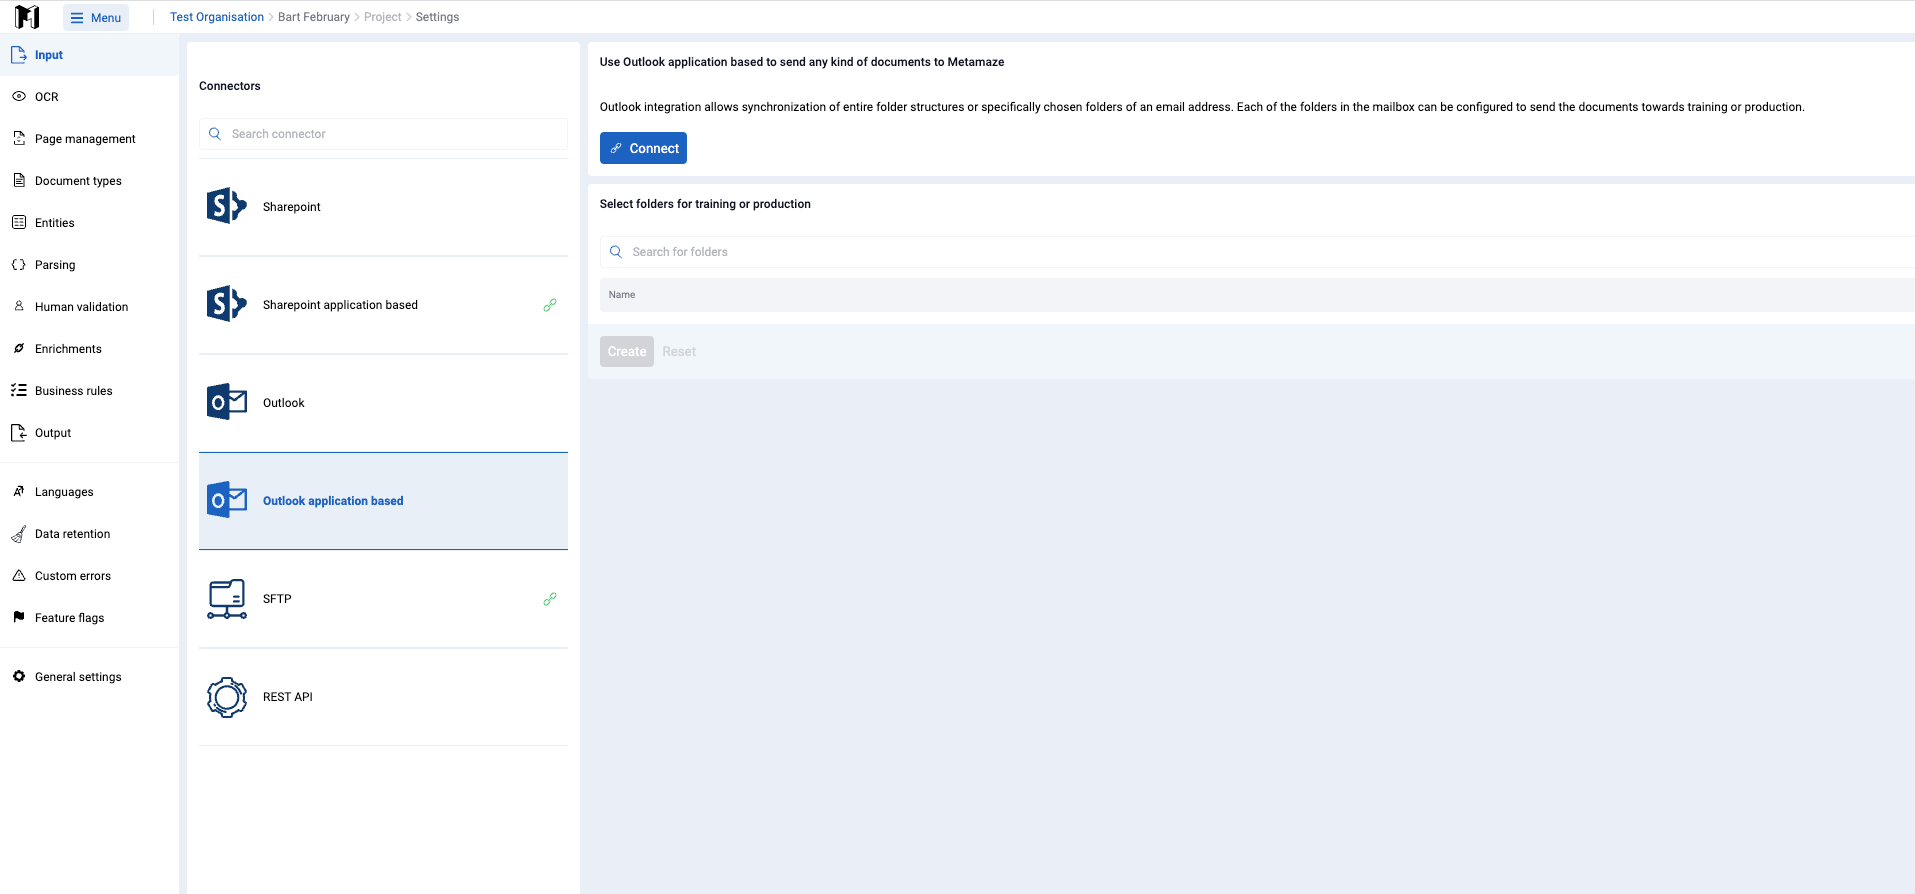
Task: Click the Project breadcrumb
Action: point(383,17)
